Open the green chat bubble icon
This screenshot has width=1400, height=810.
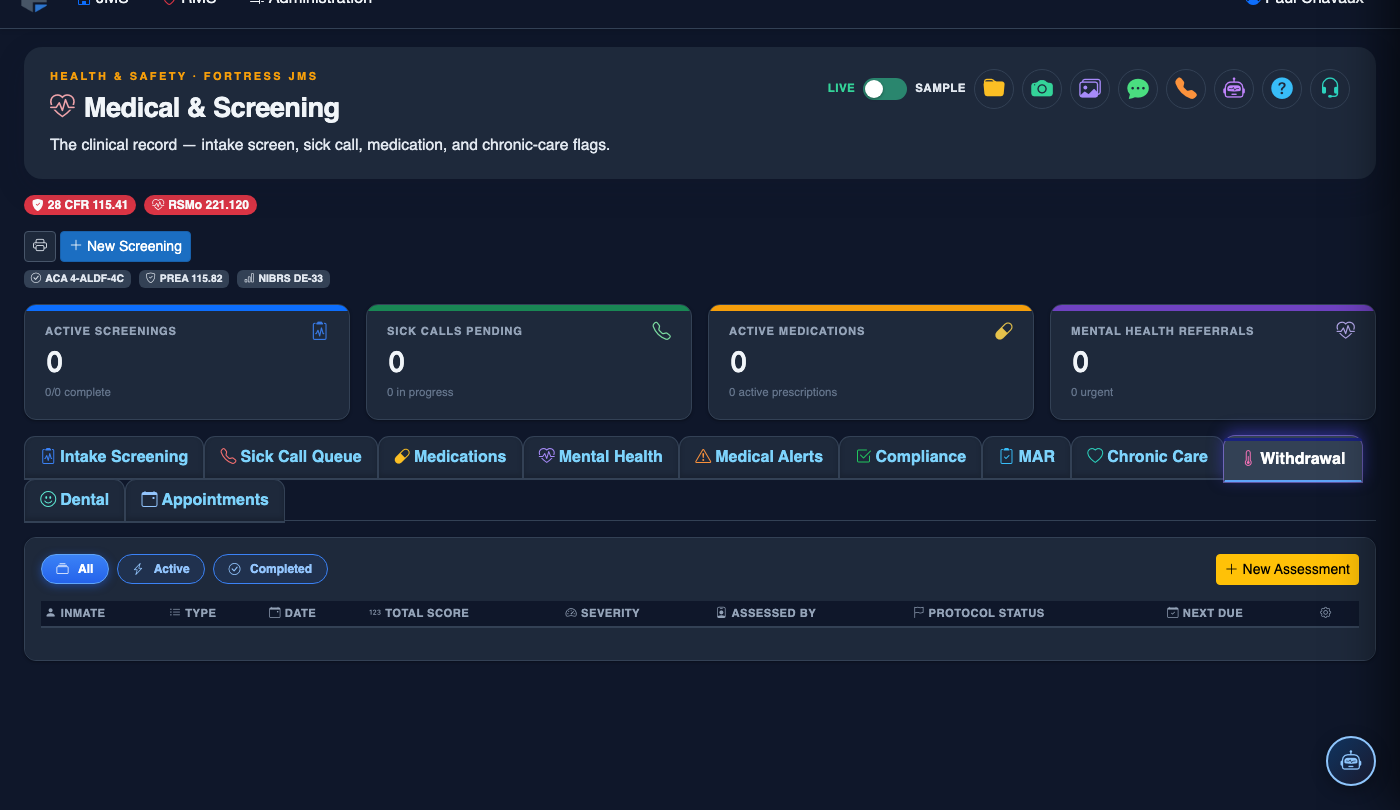pos(1138,88)
